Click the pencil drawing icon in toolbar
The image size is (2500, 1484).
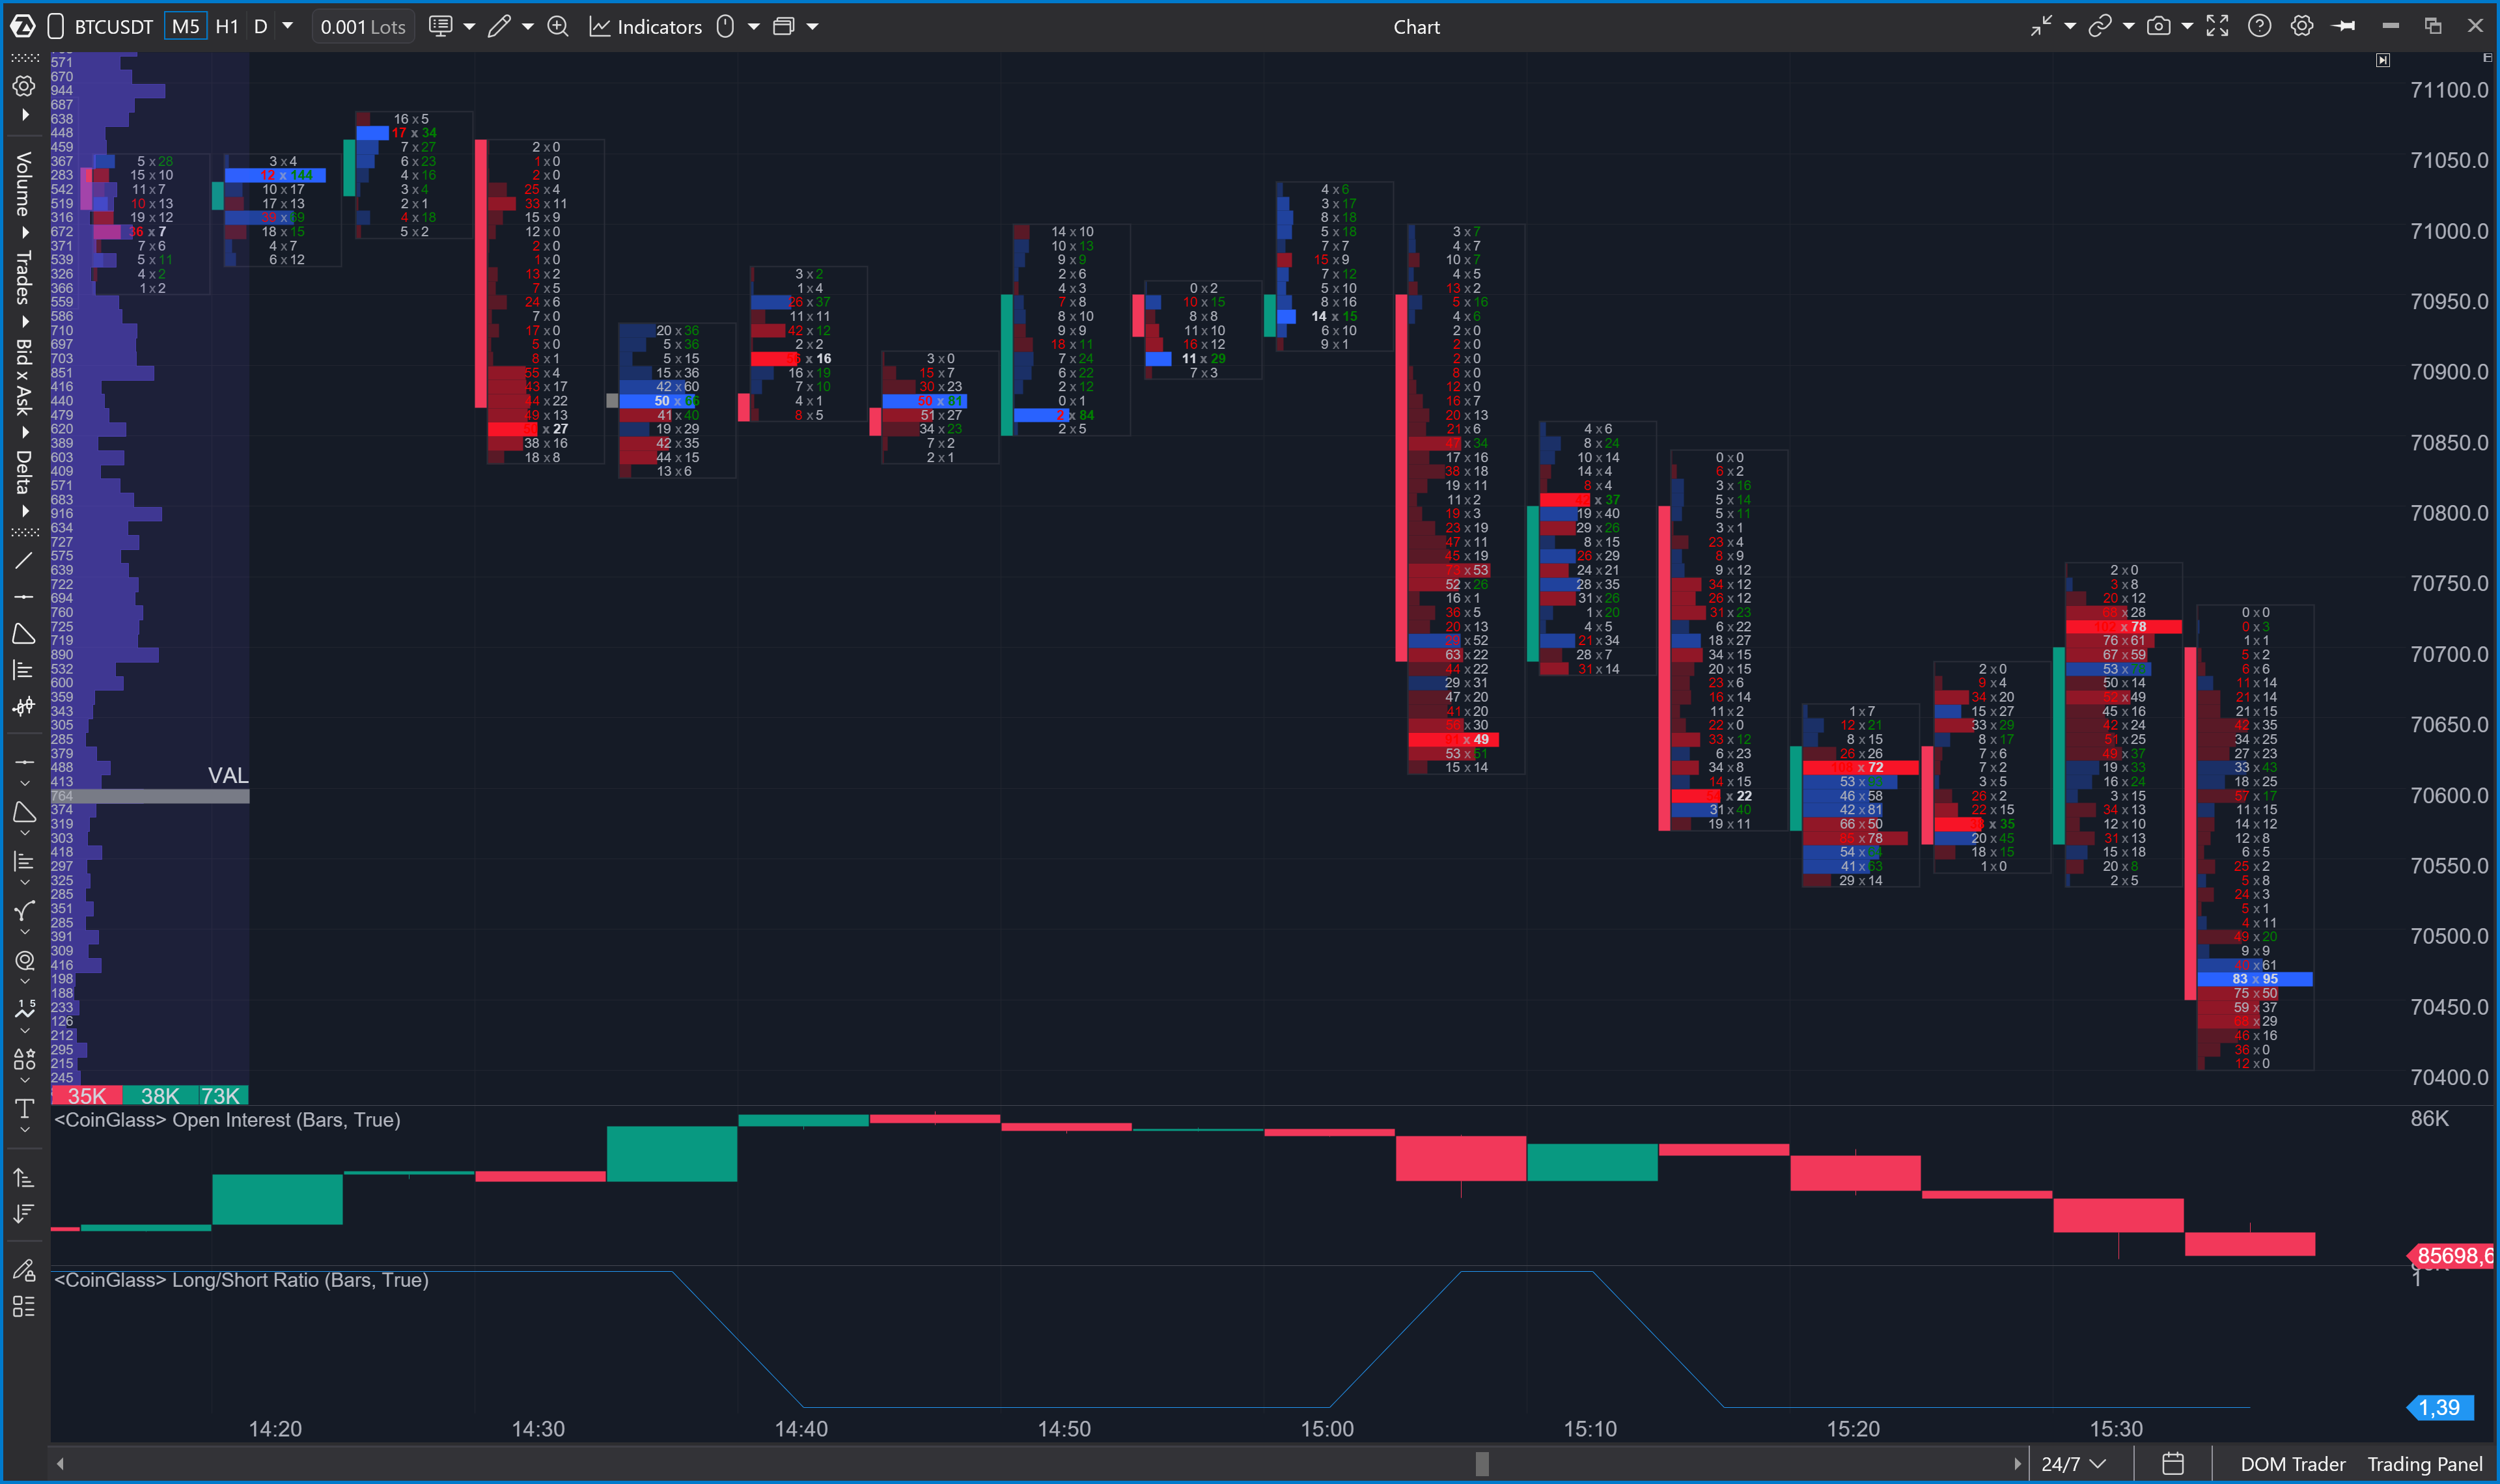[498, 27]
